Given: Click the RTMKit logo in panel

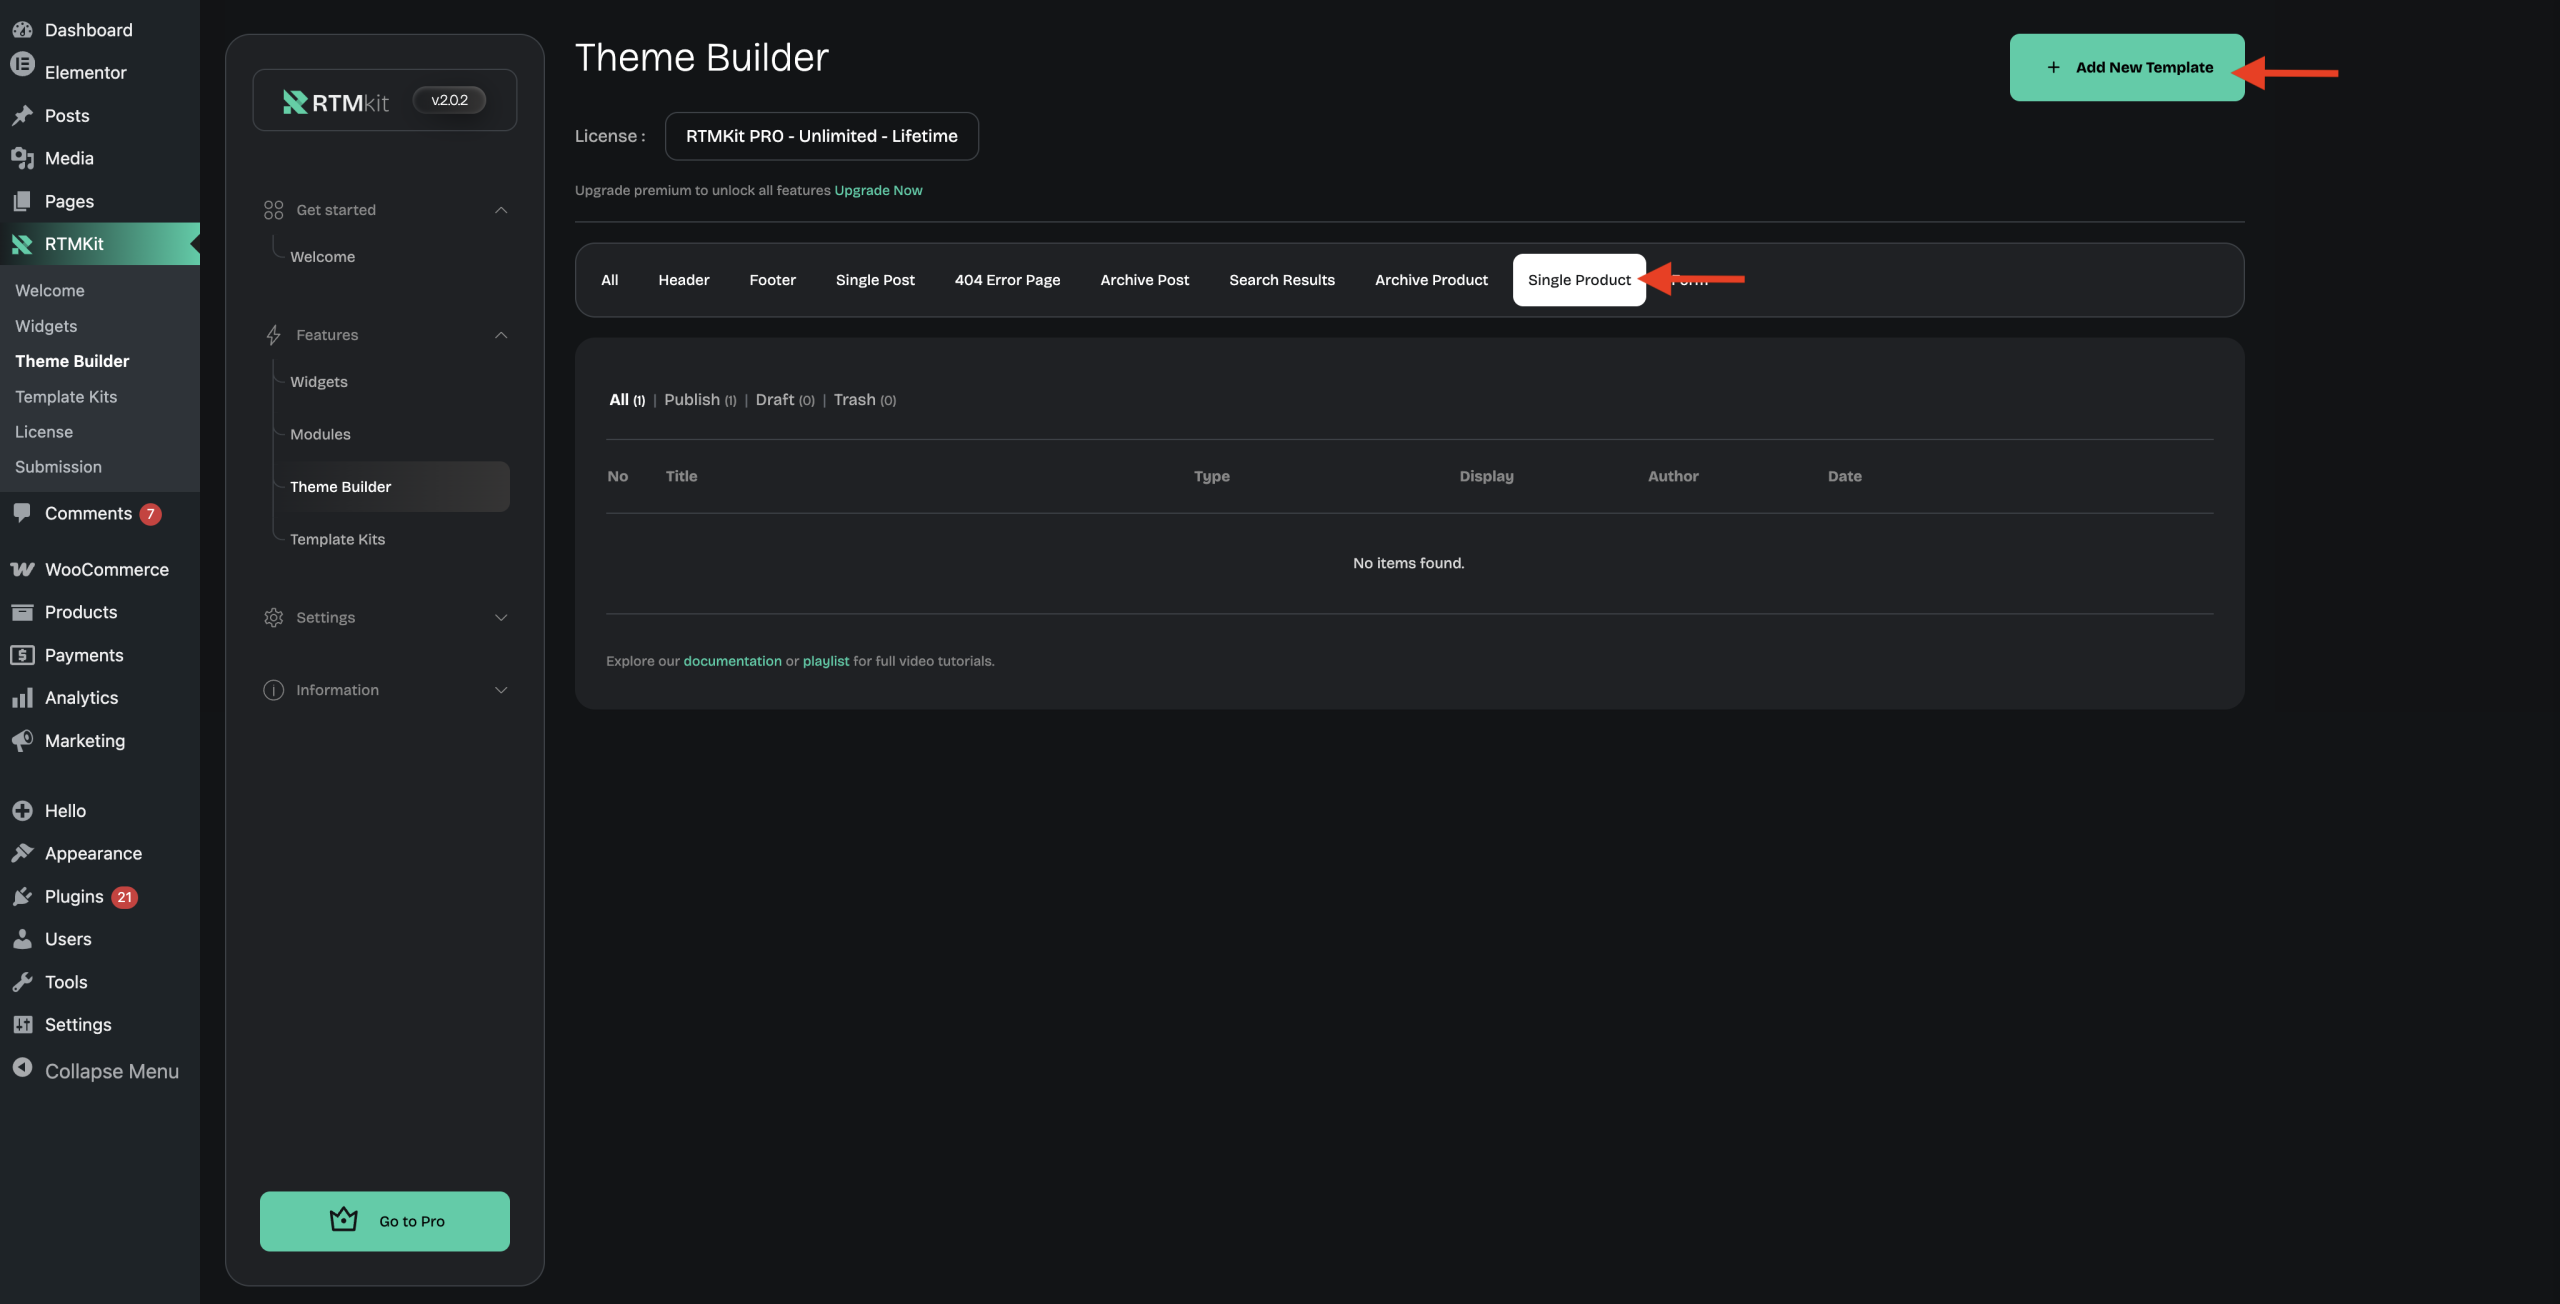Looking at the screenshot, I should pyautogui.click(x=336, y=102).
